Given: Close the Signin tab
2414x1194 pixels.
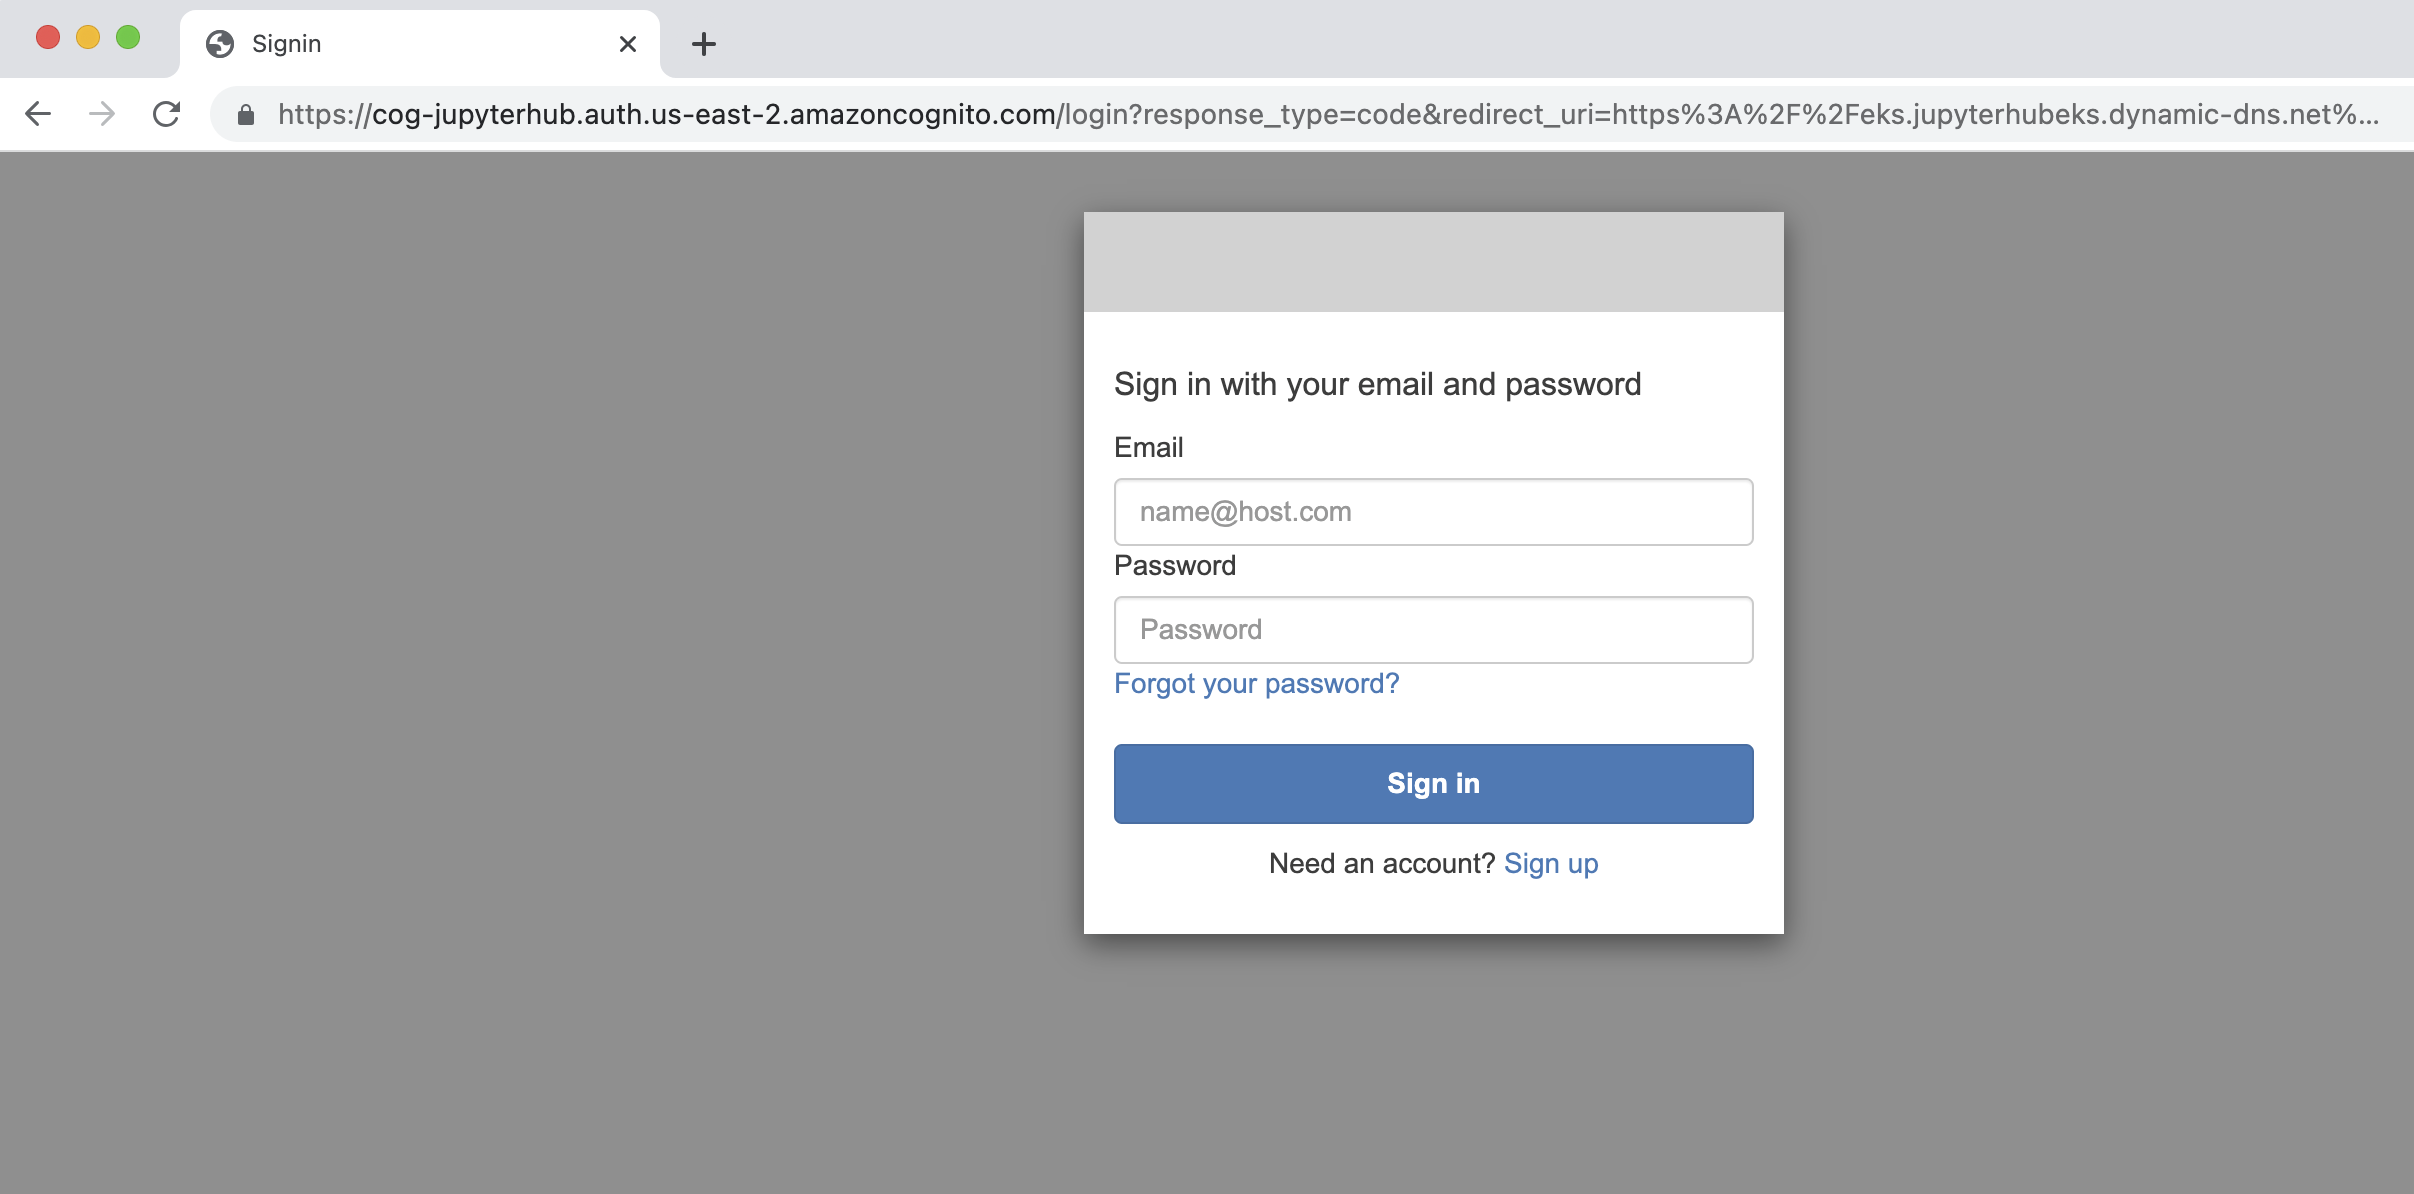Looking at the screenshot, I should coord(628,44).
